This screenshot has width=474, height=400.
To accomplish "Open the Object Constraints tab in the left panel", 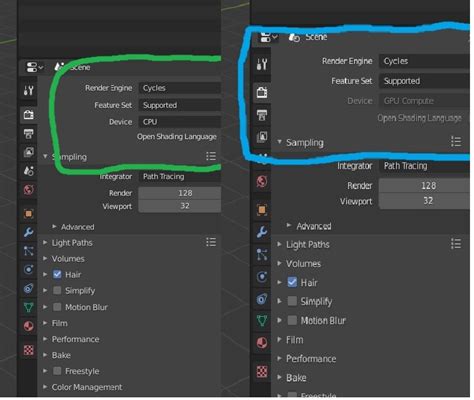I will tap(28, 288).
